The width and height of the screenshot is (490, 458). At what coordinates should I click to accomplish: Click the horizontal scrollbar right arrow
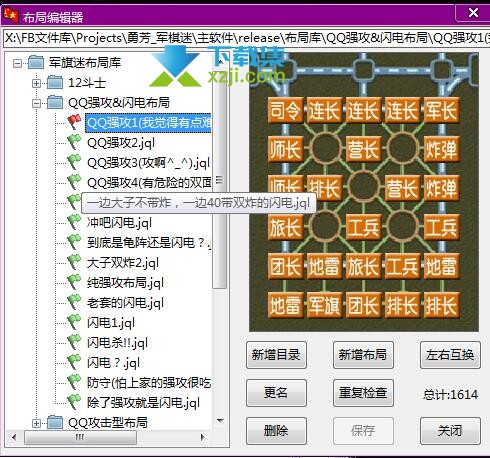[202, 437]
